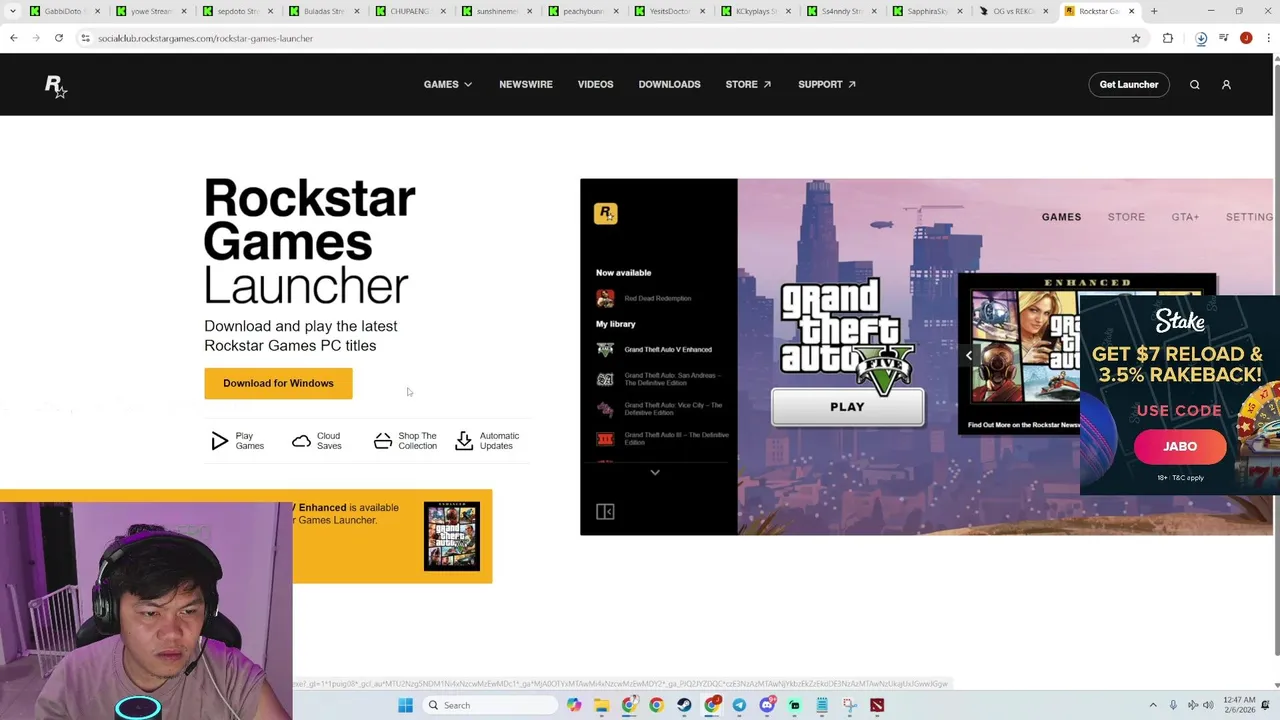Open the browser extensions puzzle icon
Image resolution: width=1280 pixels, height=720 pixels.
pyautogui.click(x=1168, y=38)
